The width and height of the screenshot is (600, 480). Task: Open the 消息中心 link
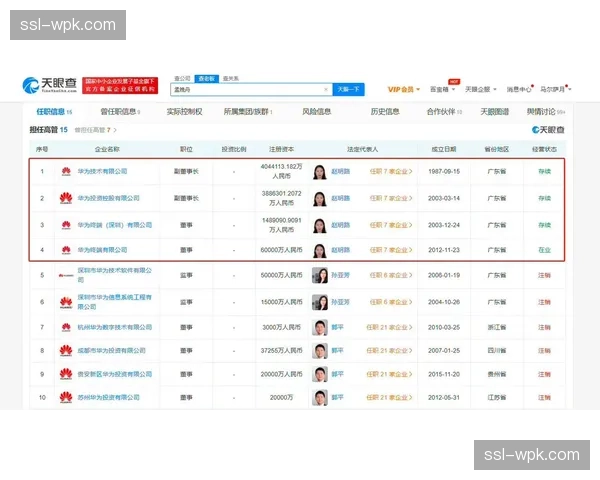(x=520, y=89)
